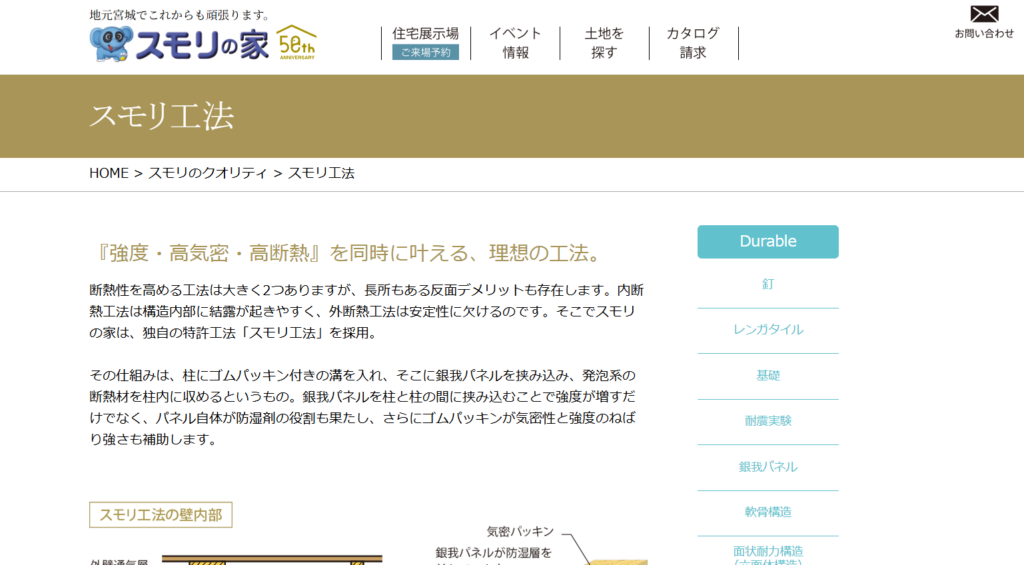Open スモリのクオリティ breadcrumb link
The width and height of the screenshot is (1024, 565).
208,173
